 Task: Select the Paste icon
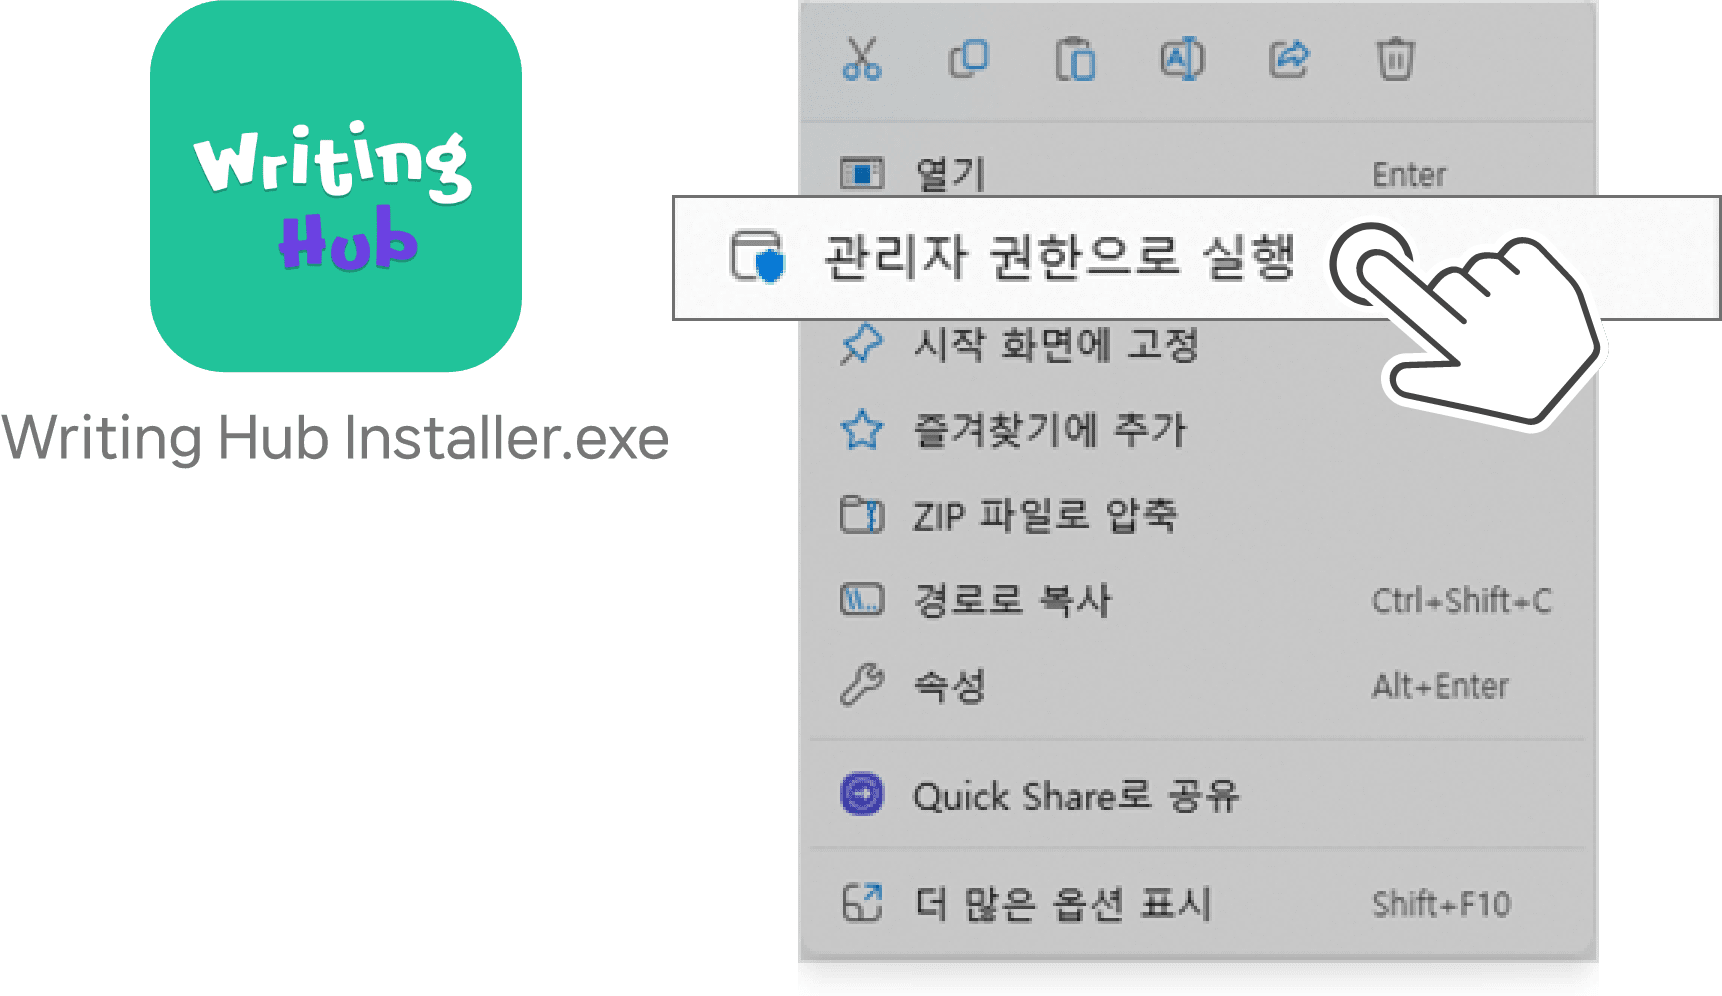tap(1075, 60)
